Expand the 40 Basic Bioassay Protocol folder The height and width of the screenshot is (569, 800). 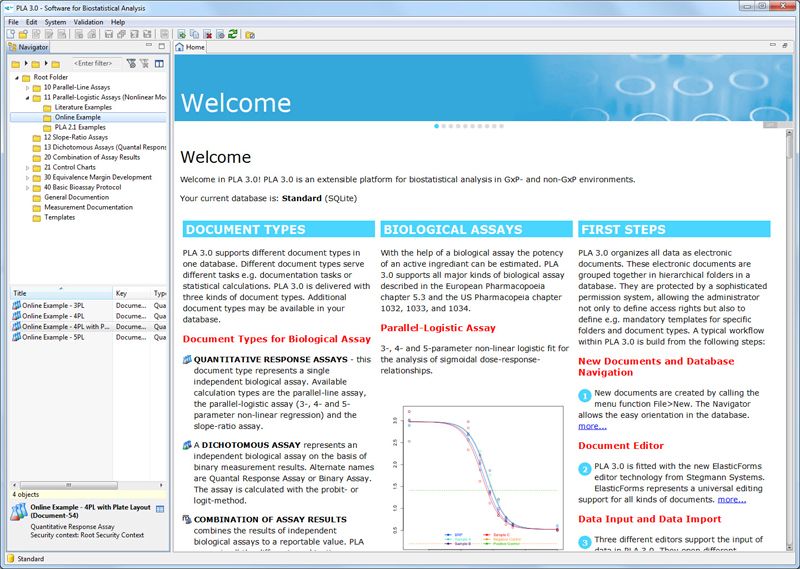click(x=28, y=188)
